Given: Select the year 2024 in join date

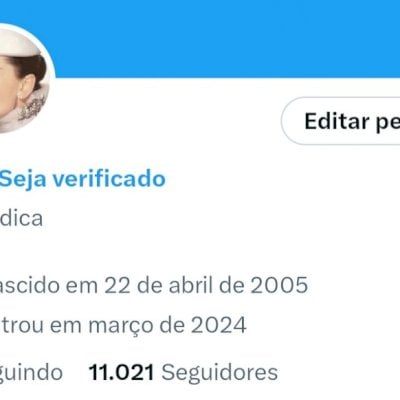Looking at the screenshot, I should coord(218,325).
